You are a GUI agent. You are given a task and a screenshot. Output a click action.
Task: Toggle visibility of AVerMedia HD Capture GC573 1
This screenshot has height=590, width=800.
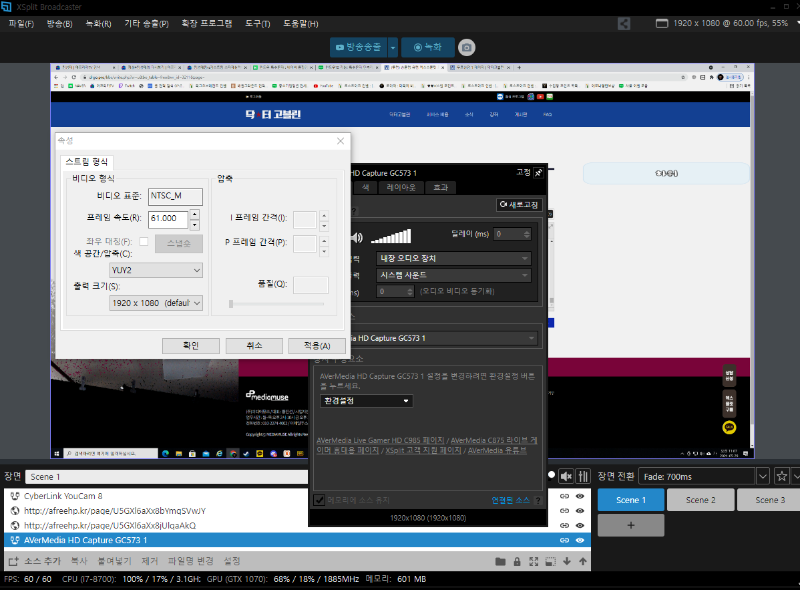(580, 540)
